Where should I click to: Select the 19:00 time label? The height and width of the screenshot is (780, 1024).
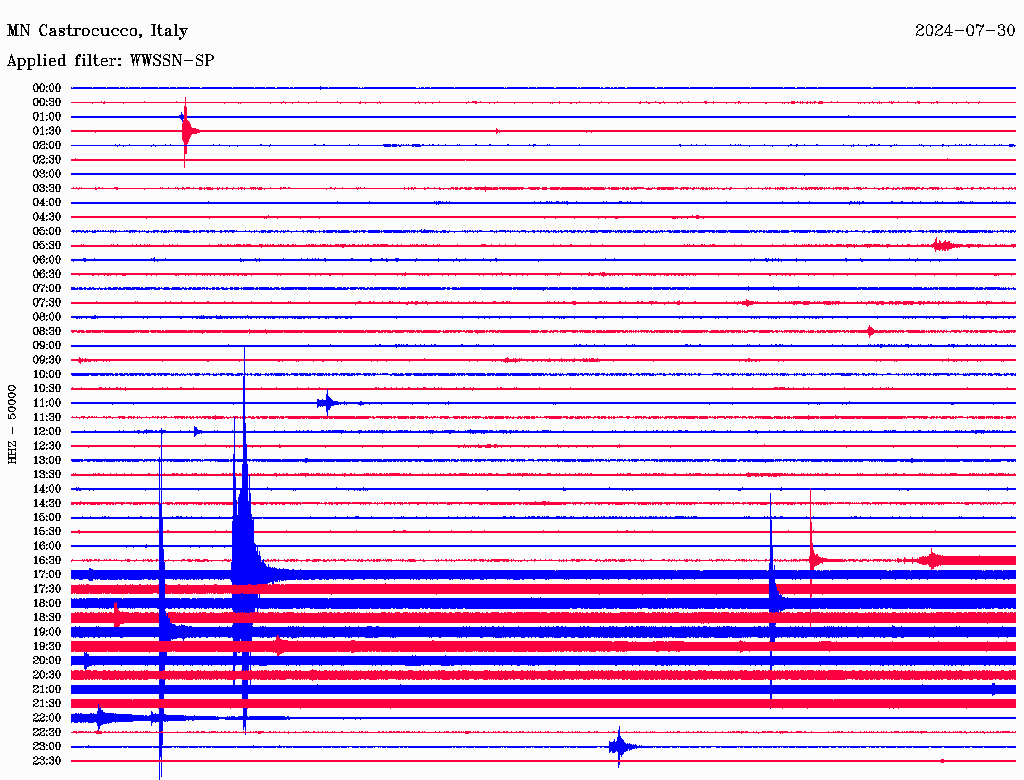pyautogui.click(x=46, y=632)
